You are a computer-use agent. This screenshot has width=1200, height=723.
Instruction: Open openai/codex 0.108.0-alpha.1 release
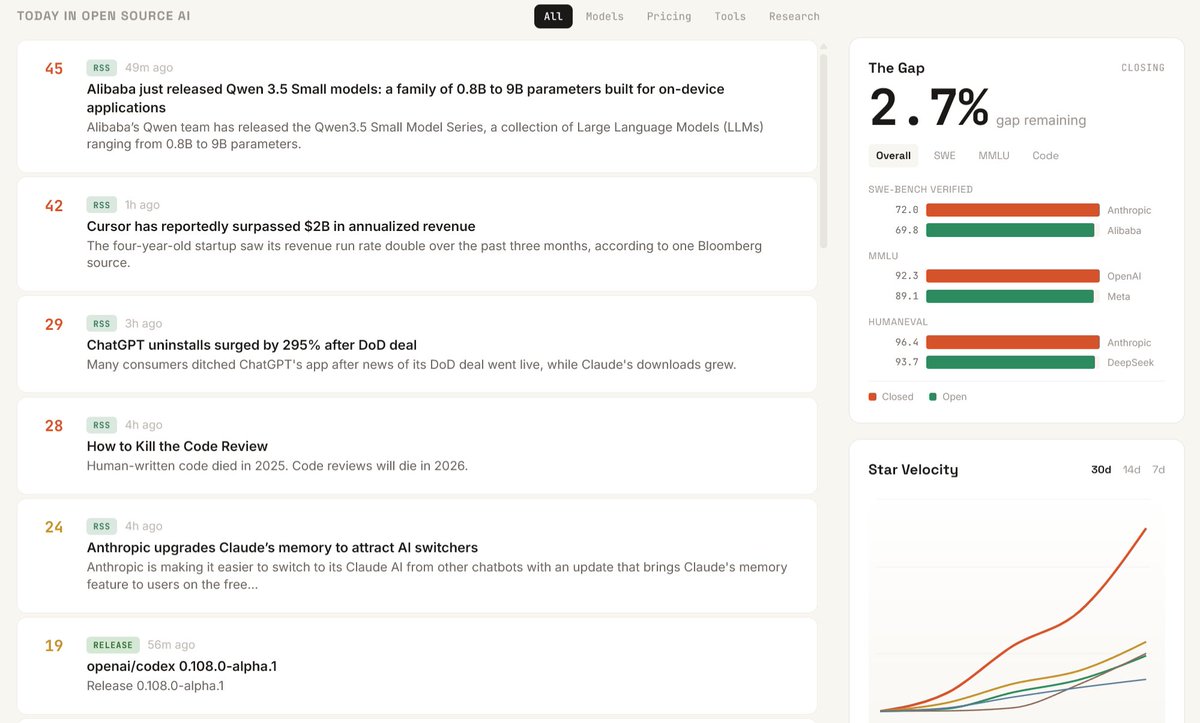pos(182,666)
